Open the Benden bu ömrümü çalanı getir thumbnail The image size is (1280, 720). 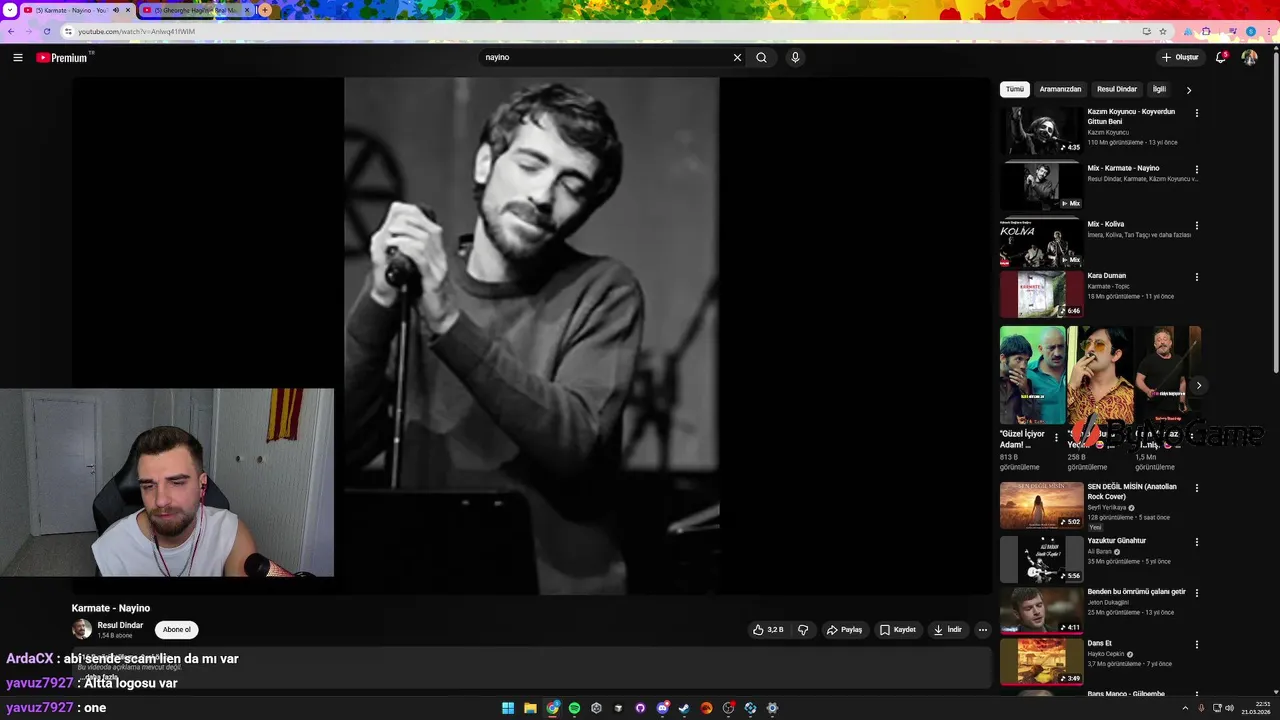coord(1041,610)
